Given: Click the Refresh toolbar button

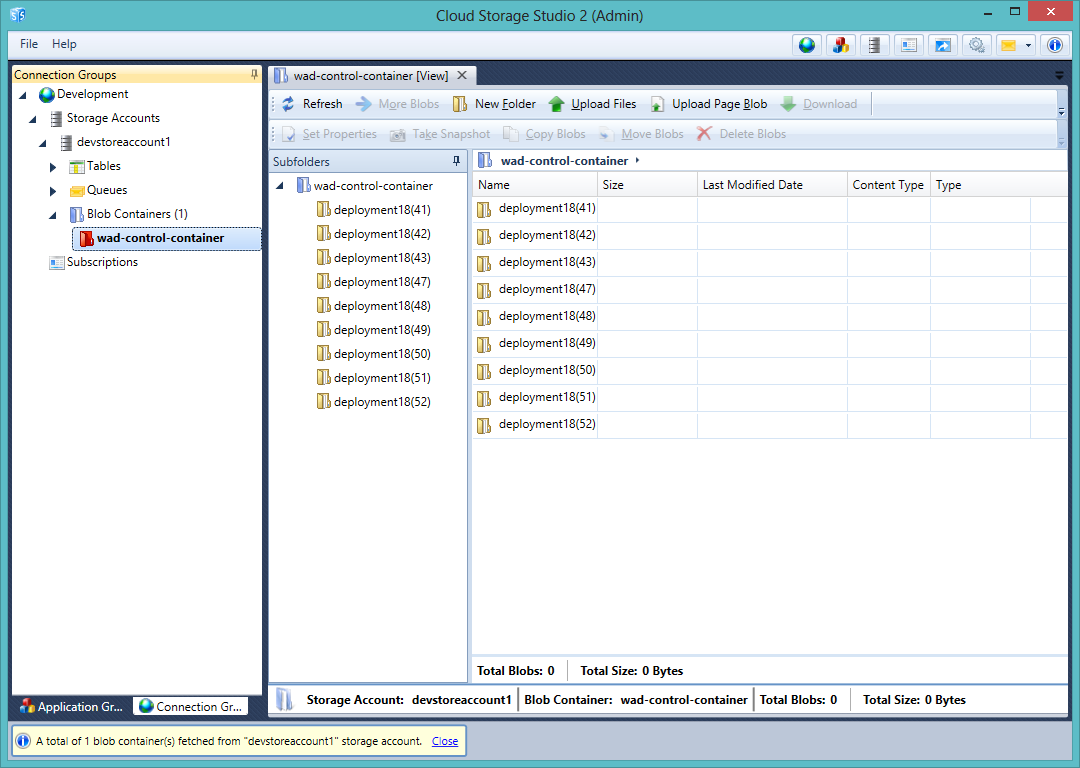Looking at the screenshot, I should tap(312, 104).
